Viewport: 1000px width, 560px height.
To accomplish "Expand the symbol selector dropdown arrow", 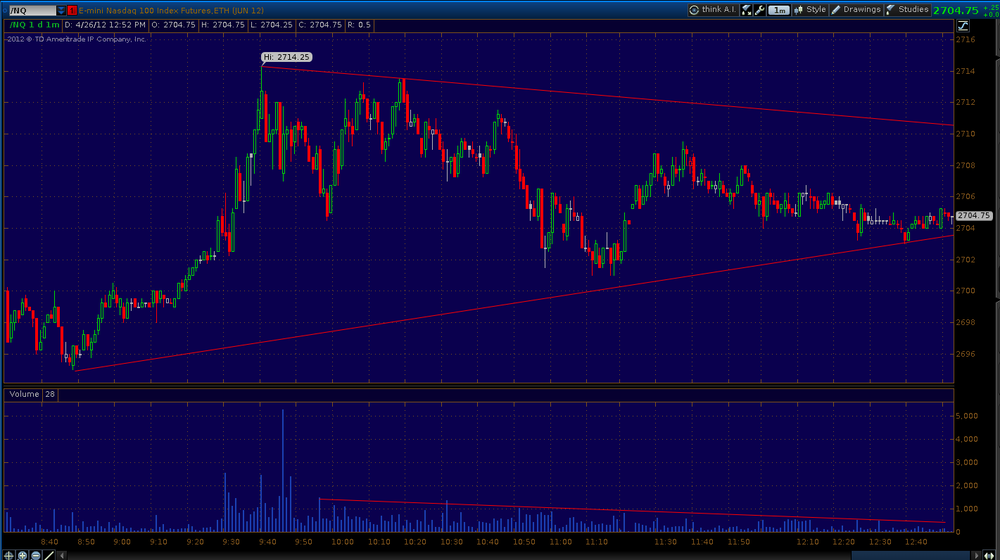I will [61, 10].
